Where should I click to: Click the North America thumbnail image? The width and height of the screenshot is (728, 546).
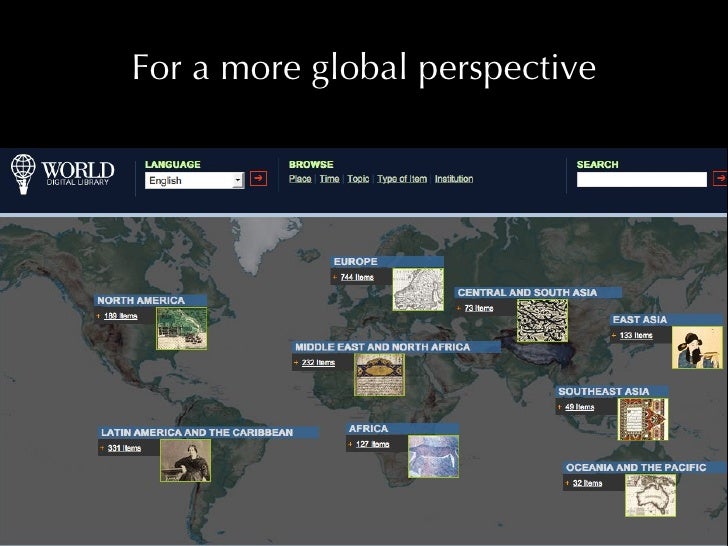click(182, 329)
